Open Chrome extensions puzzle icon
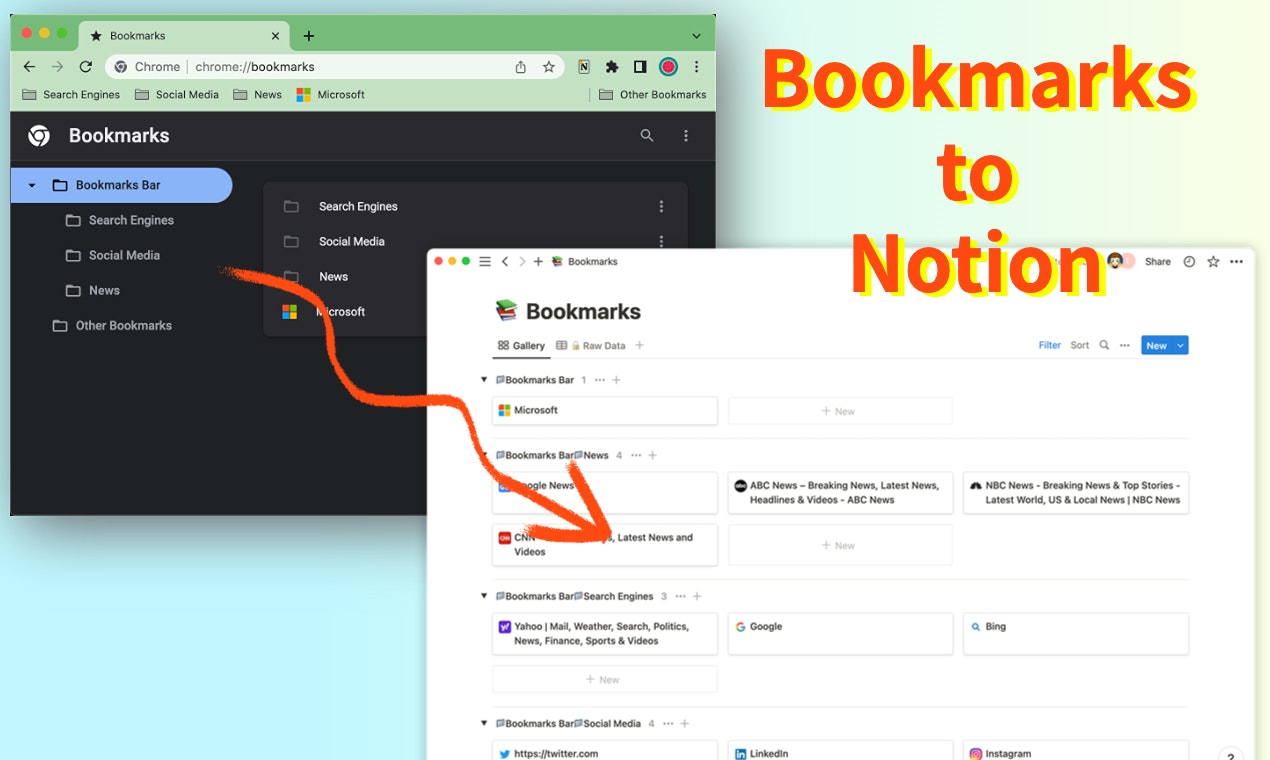Viewport: 1270px width, 760px height. pyautogui.click(x=612, y=67)
